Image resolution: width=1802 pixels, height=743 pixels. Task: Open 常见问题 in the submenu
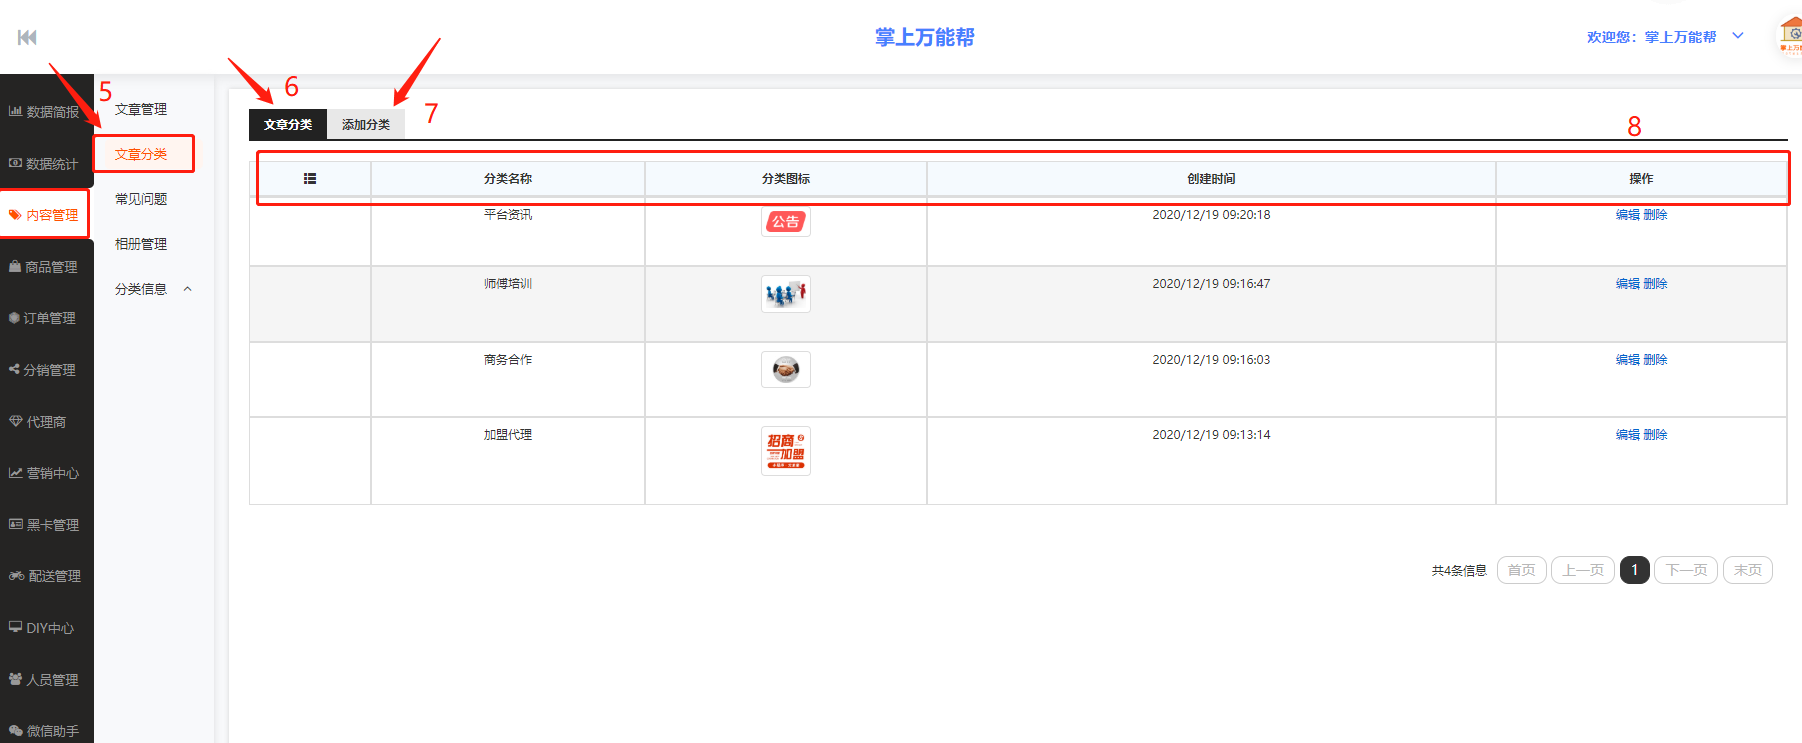pyautogui.click(x=141, y=199)
